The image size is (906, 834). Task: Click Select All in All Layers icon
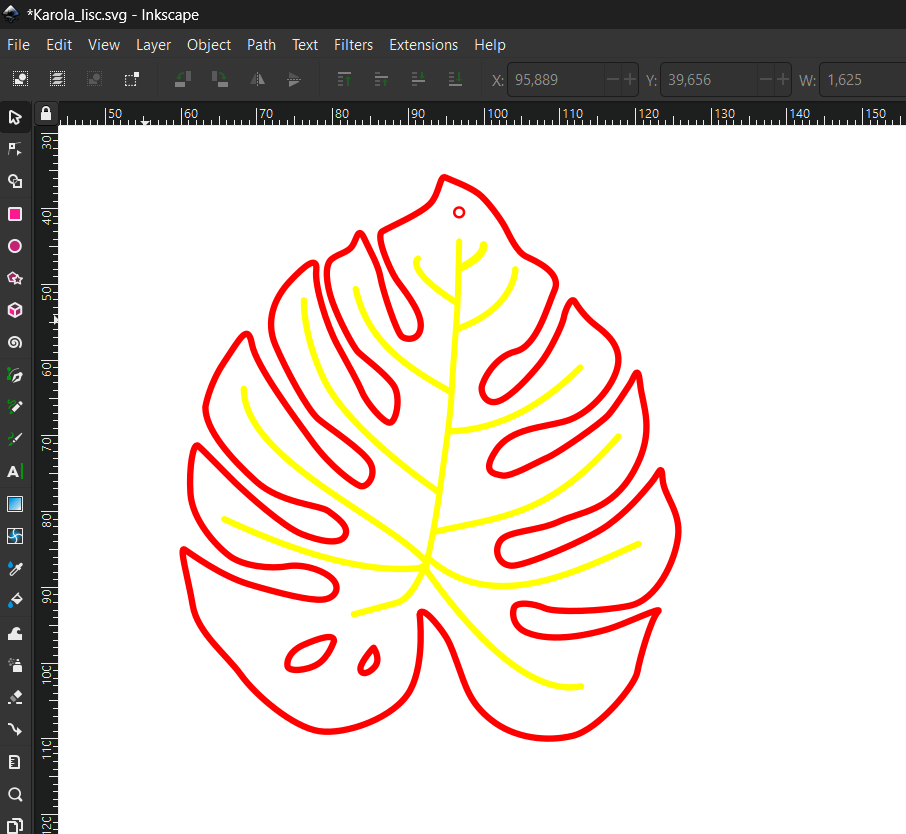point(57,79)
